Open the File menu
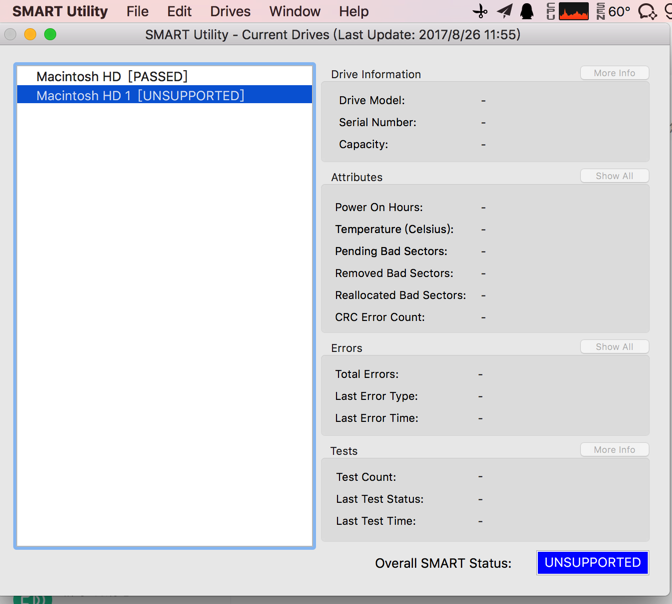Screen dimensions: 672x604 click(x=137, y=11)
